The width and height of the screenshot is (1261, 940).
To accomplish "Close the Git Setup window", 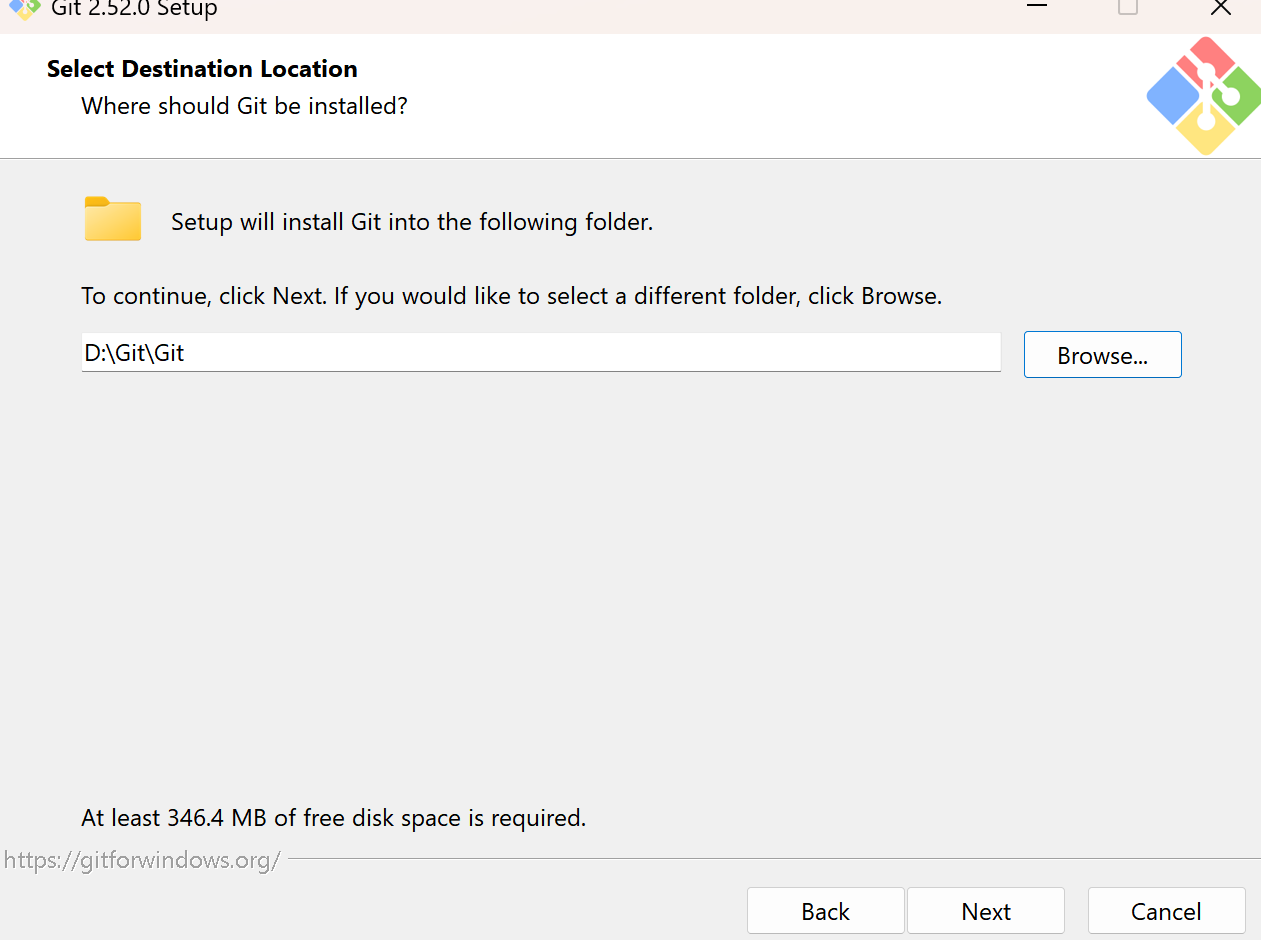I will point(1220,7).
